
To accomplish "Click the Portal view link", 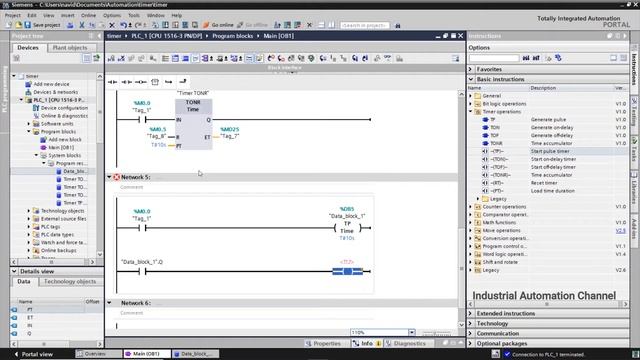I will pyautogui.click(x=33, y=354).
